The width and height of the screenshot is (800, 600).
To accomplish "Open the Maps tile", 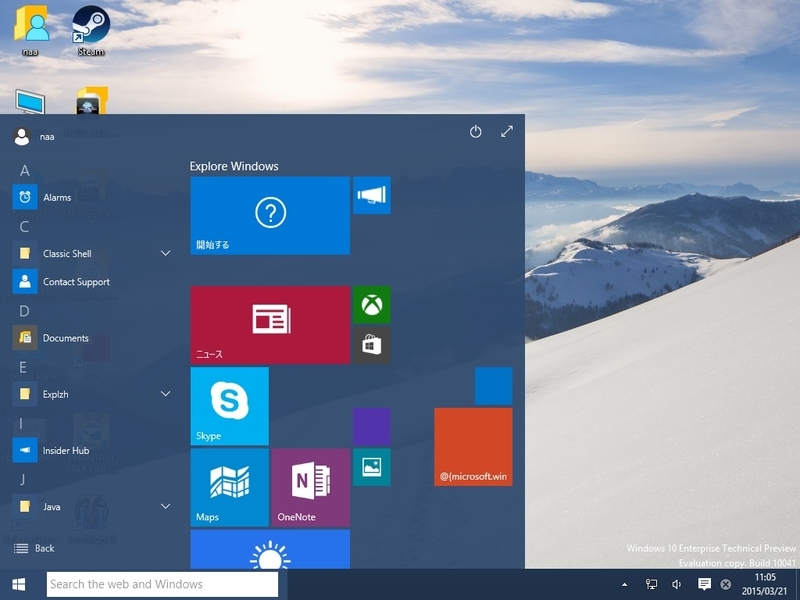I will point(230,487).
